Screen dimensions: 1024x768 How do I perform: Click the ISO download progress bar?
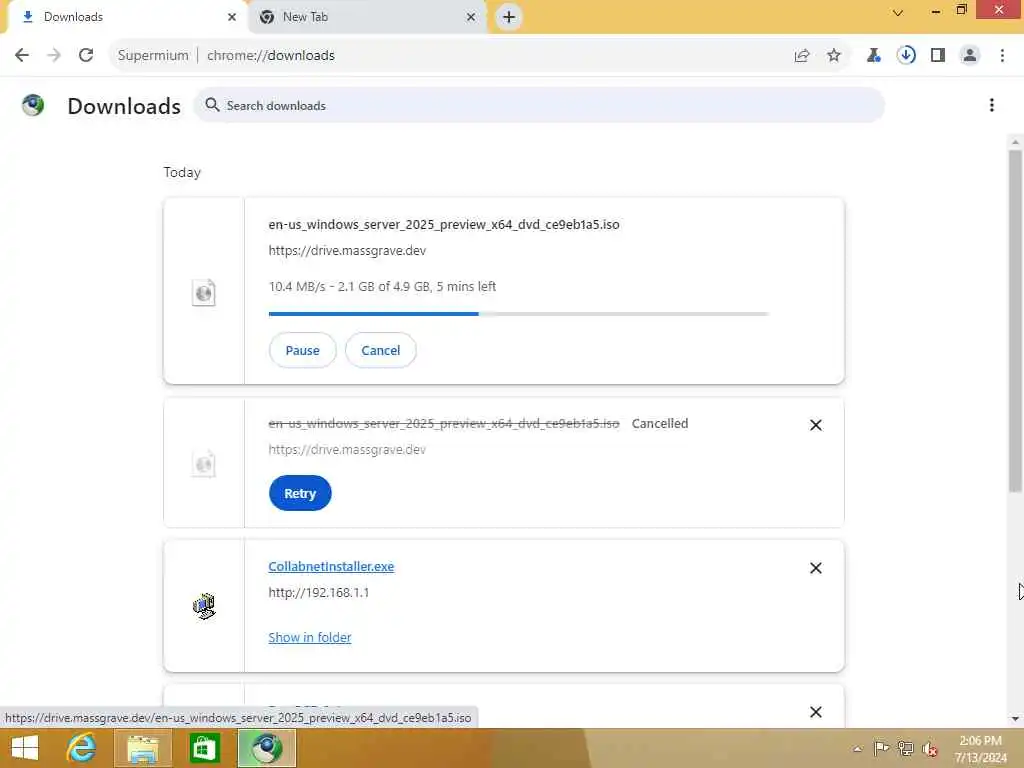pyautogui.click(x=519, y=314)
